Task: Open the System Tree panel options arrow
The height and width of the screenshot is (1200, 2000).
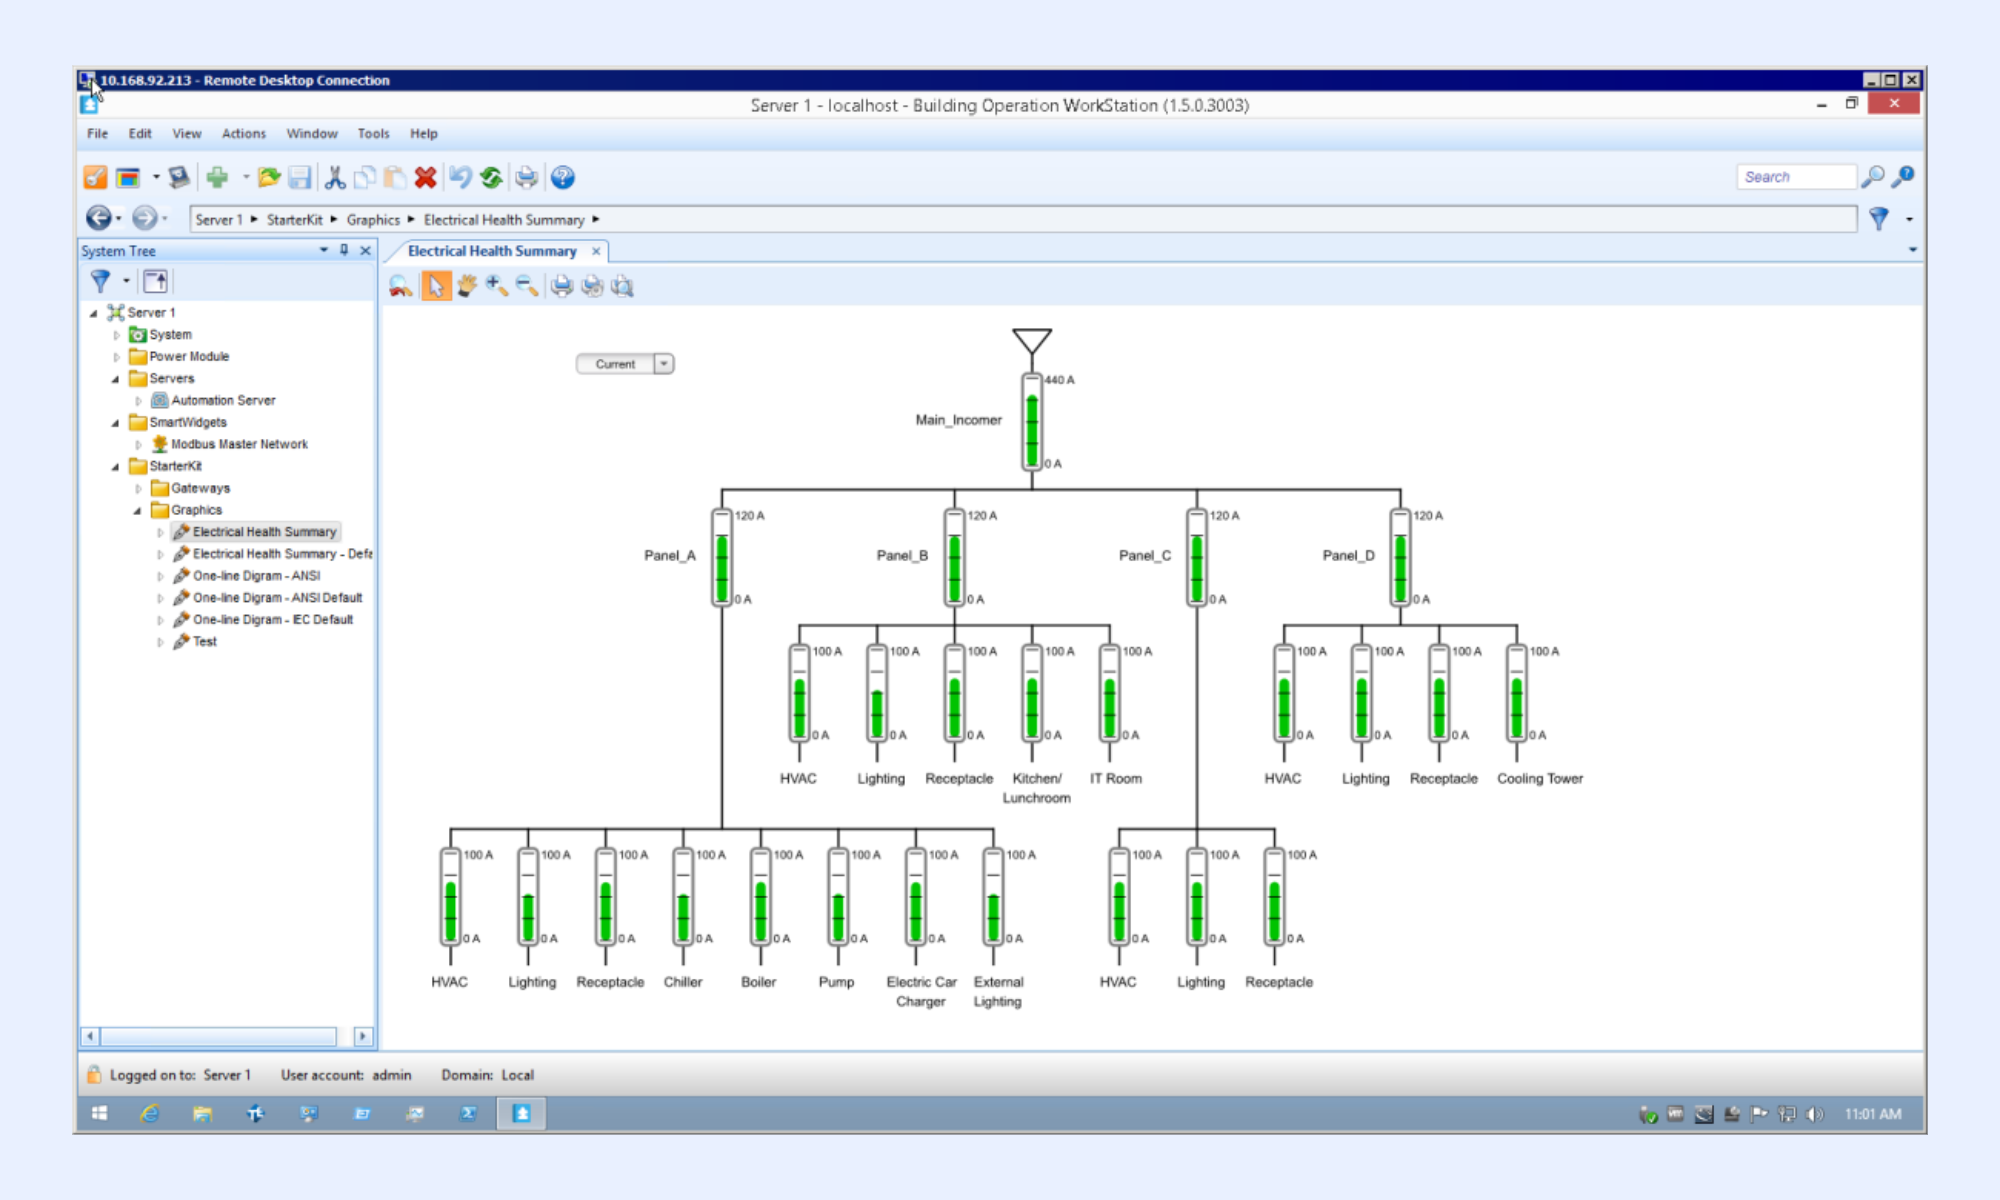Action: coord(324,250)
